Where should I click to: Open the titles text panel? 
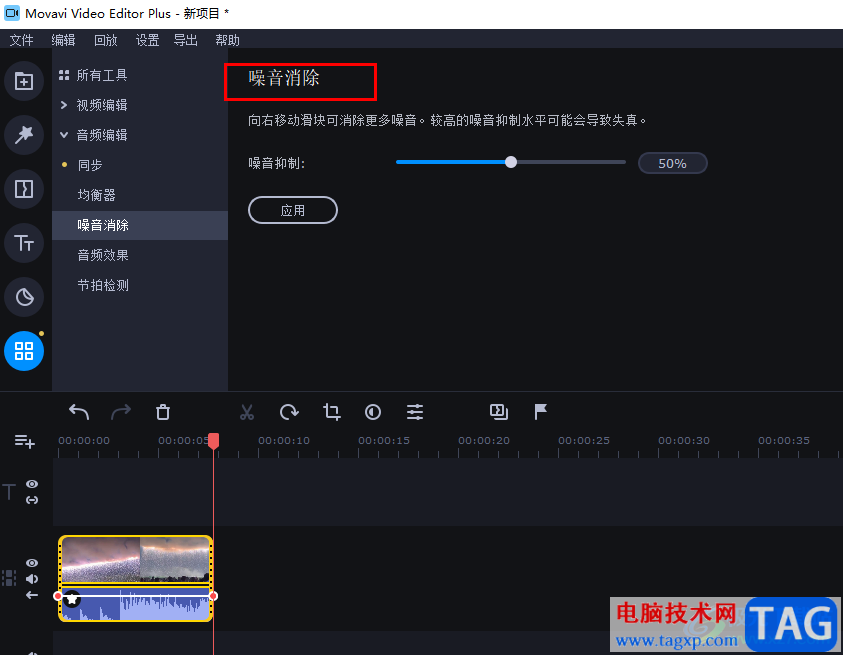24,243
